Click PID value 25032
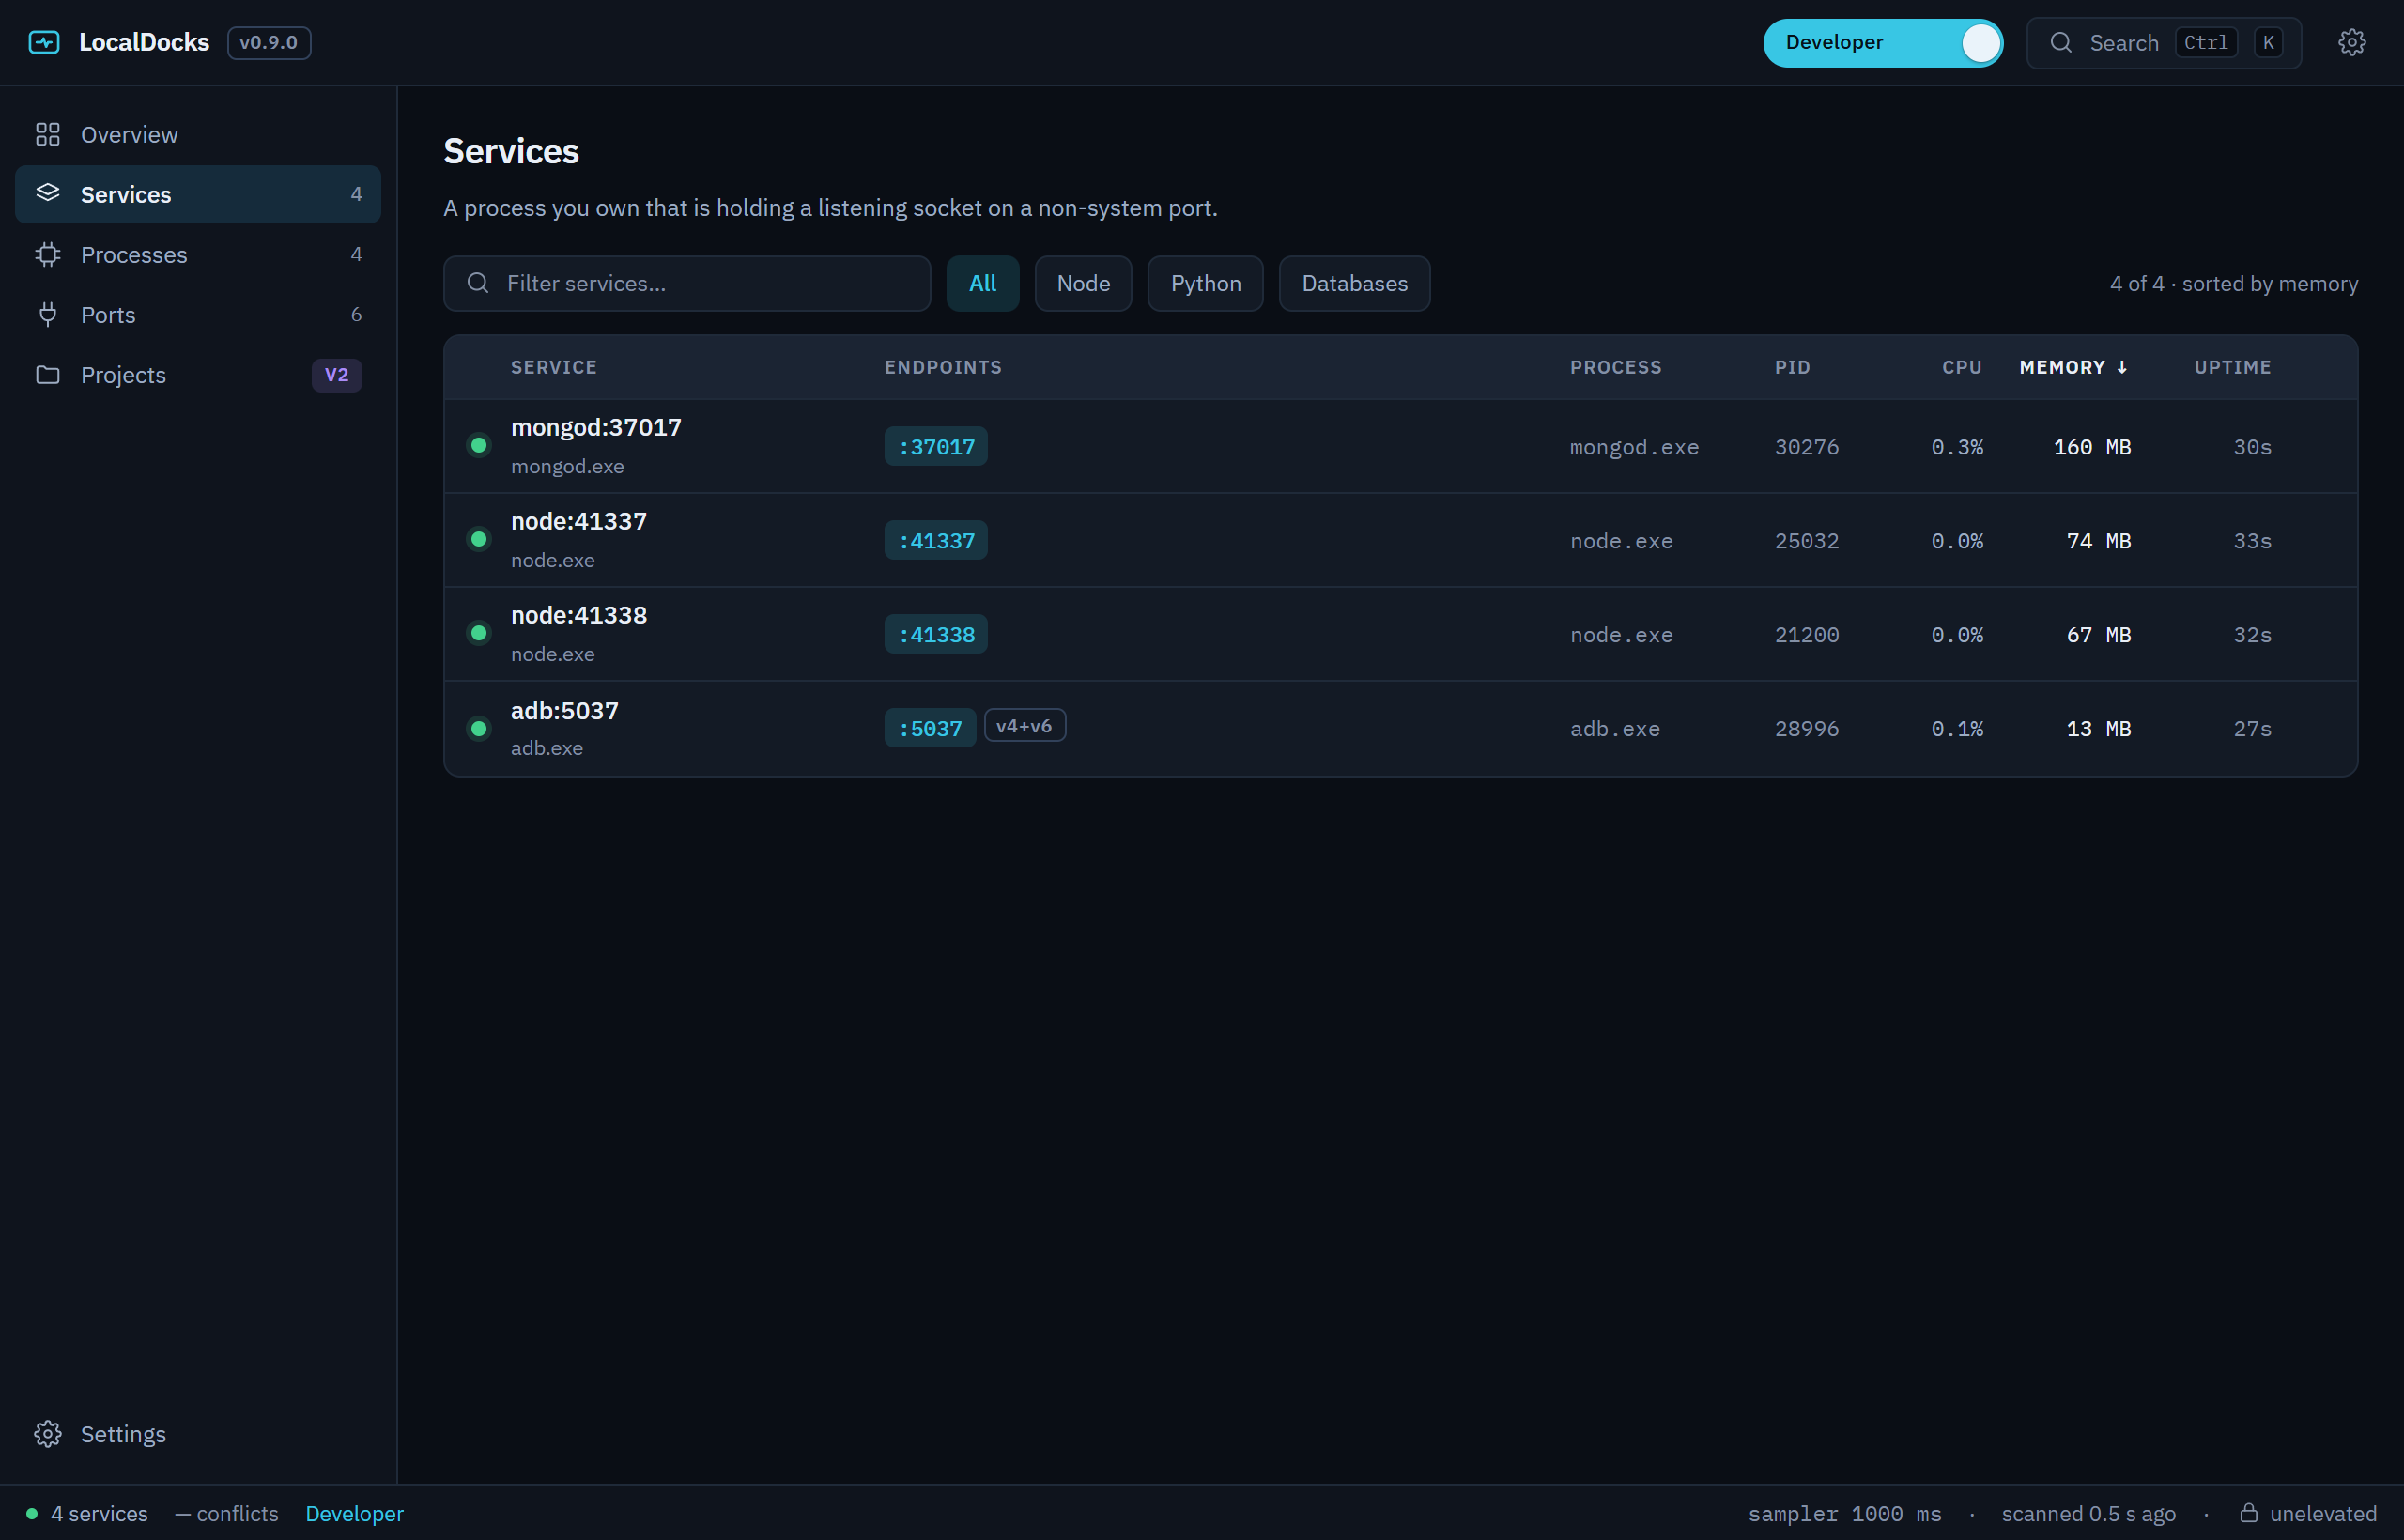Image resolution: width=2404 pixels, height=1540 pixels. coord(1806,541)
